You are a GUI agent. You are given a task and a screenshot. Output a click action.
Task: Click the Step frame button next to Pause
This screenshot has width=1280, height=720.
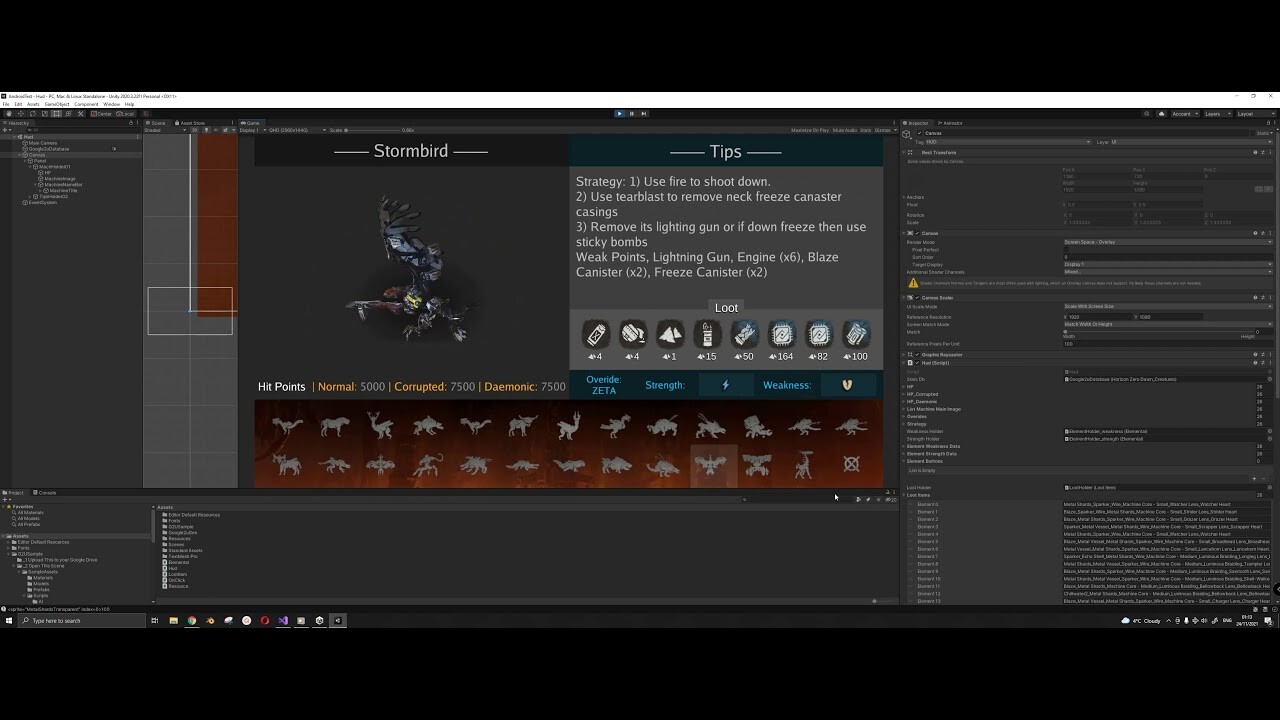[x=644, y=113]
